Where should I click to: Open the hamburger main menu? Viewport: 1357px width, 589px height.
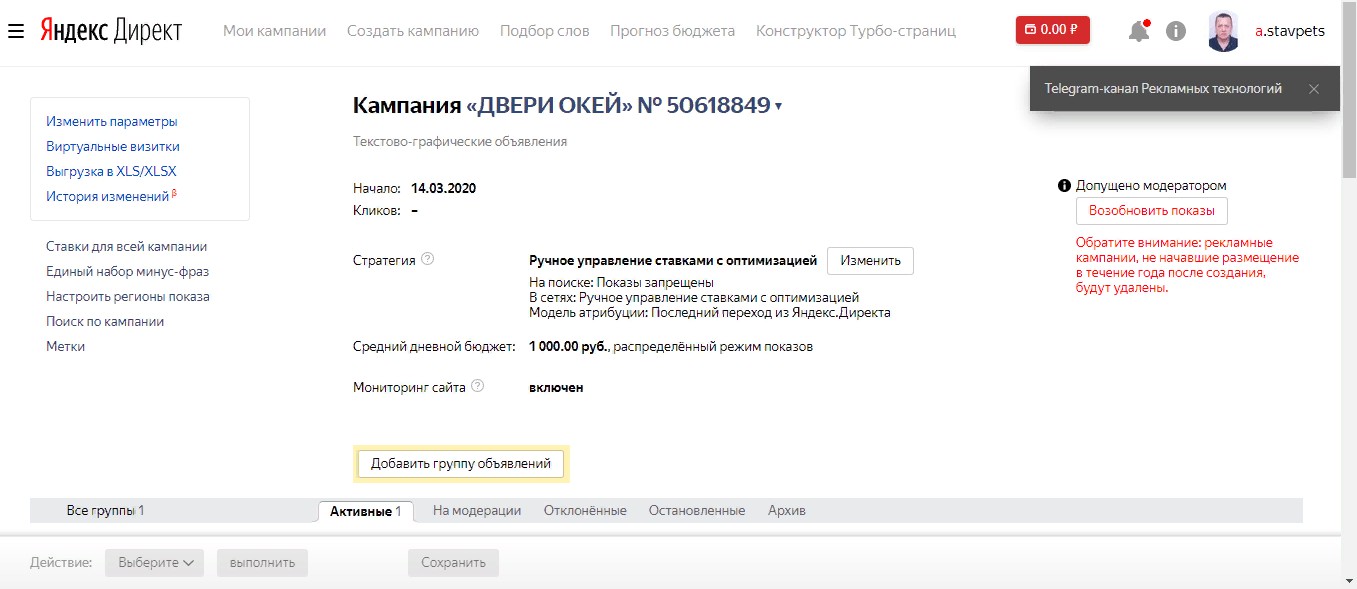[15, 31]
